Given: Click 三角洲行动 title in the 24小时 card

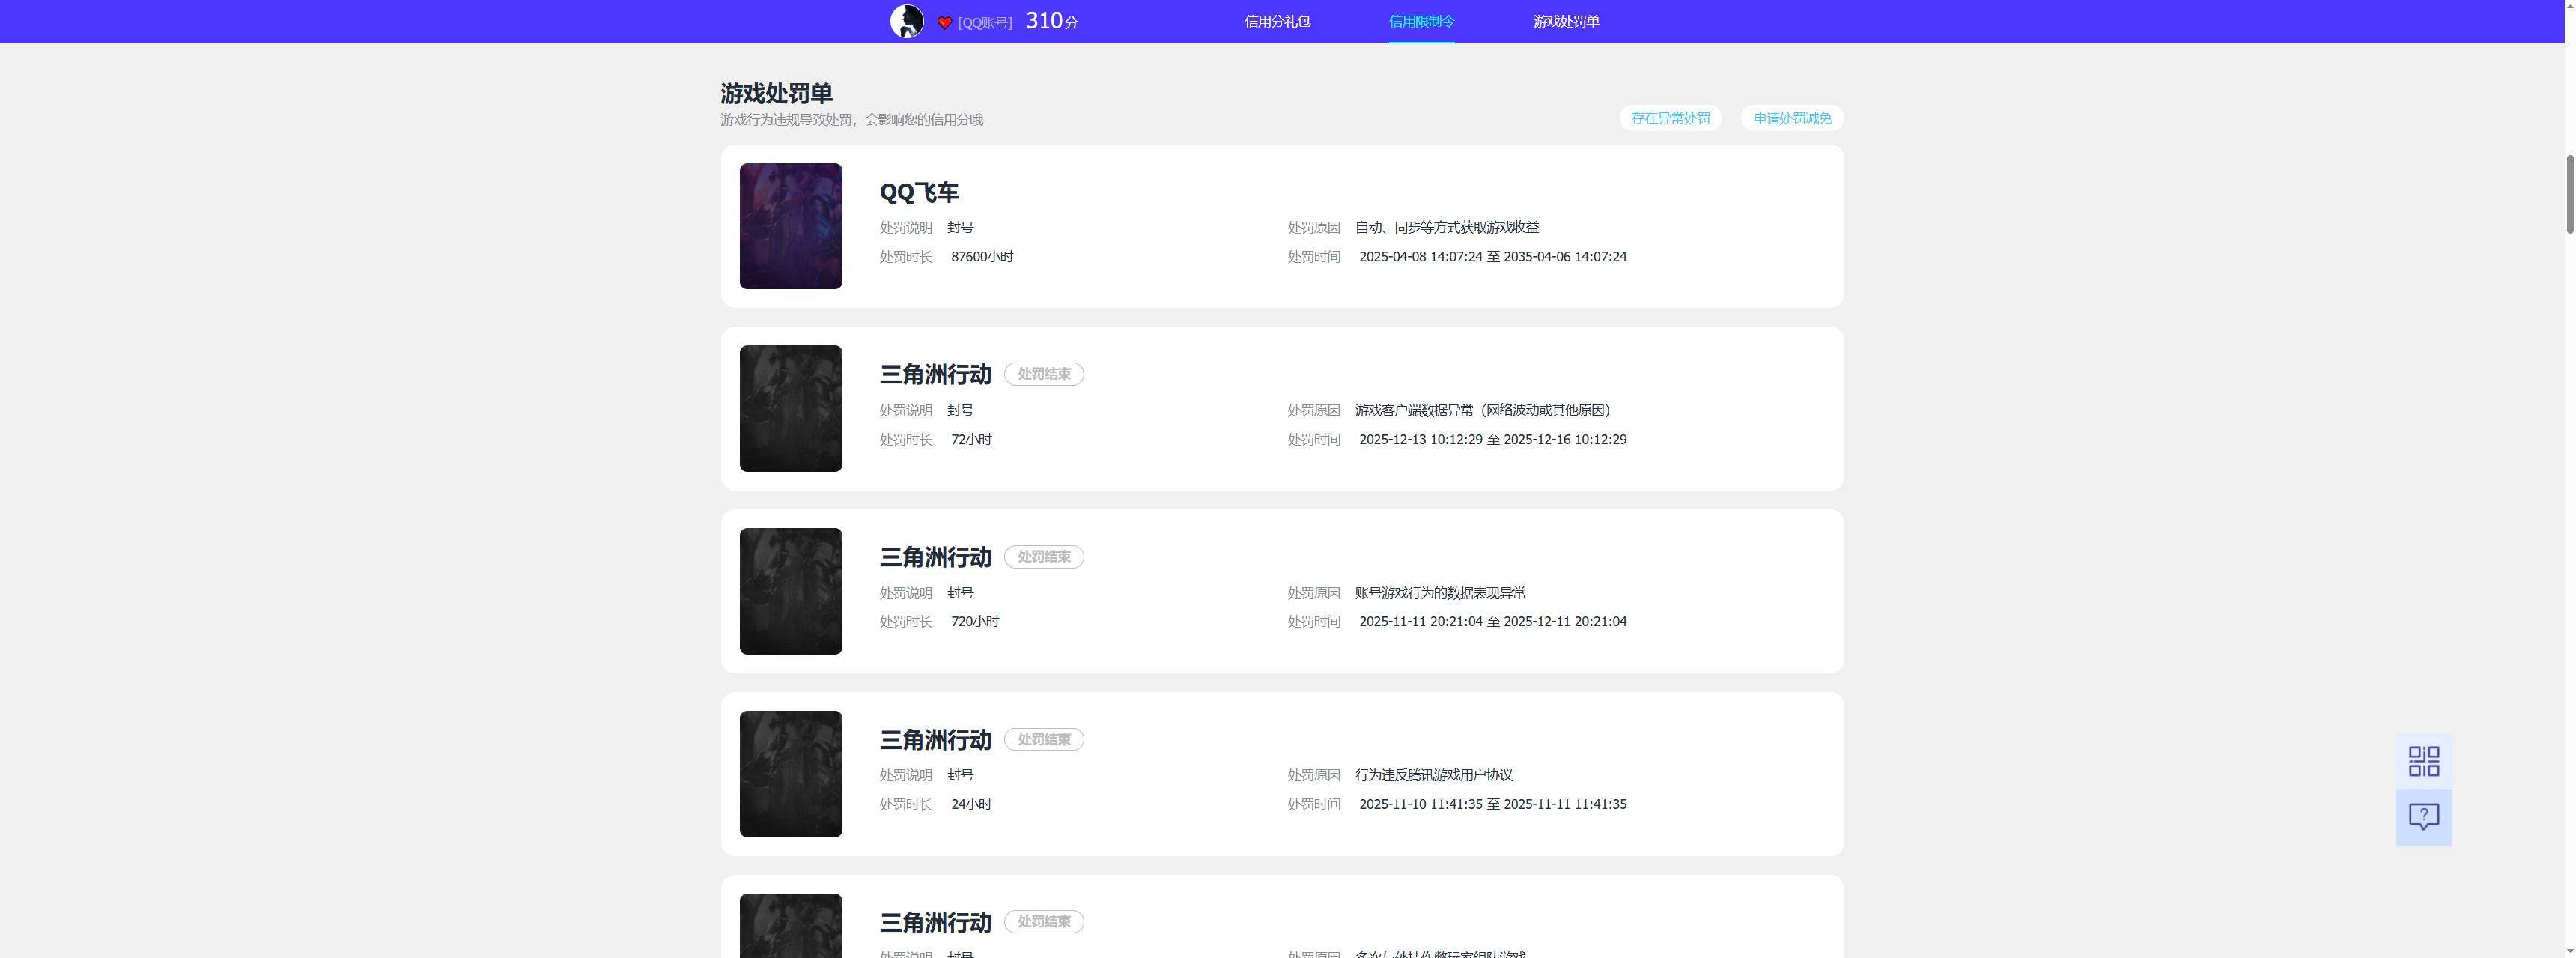Looking at the screenshot, I should [x=935, y=740].
